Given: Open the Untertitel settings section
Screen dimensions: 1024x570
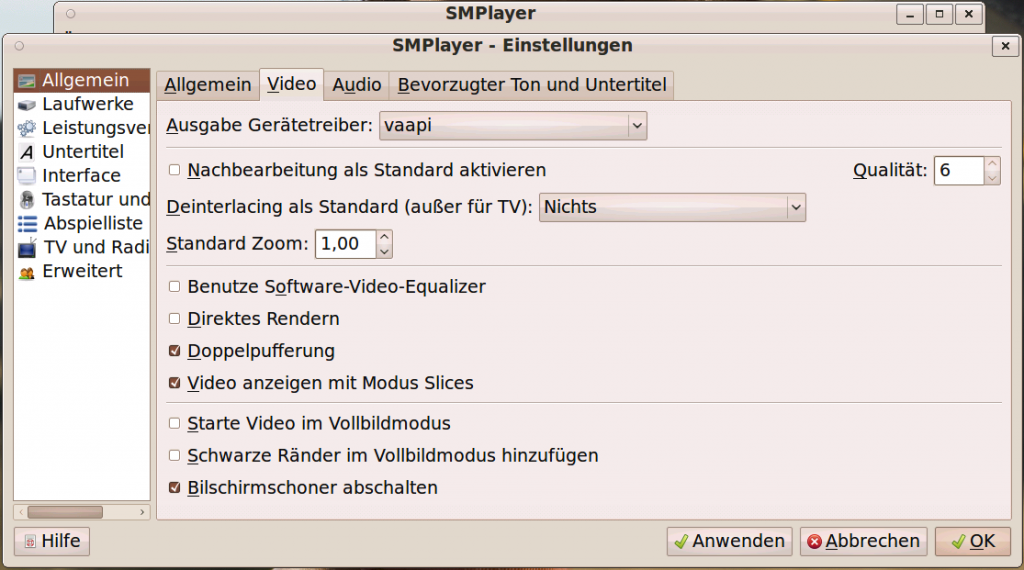Looking at the screenshot, I should (x=83, y=151).
